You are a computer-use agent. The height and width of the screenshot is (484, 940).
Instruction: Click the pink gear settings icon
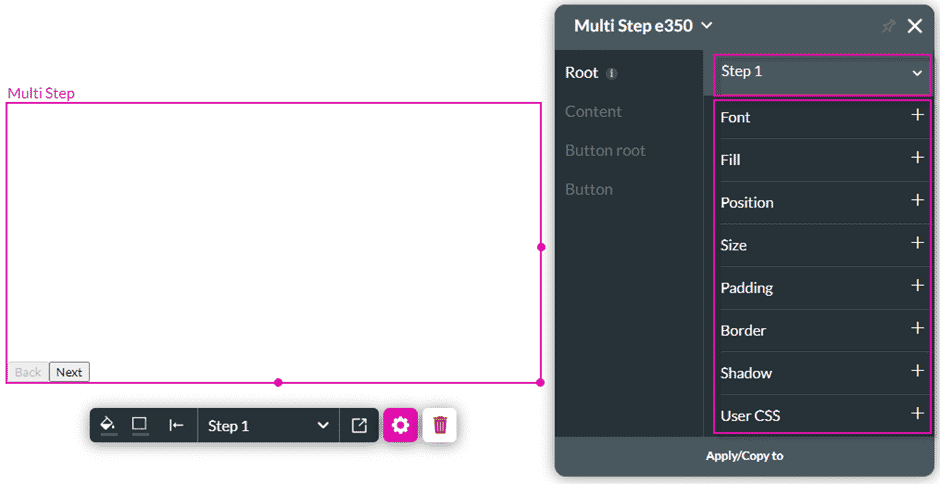pyautogui.click(x=400, y=425)
